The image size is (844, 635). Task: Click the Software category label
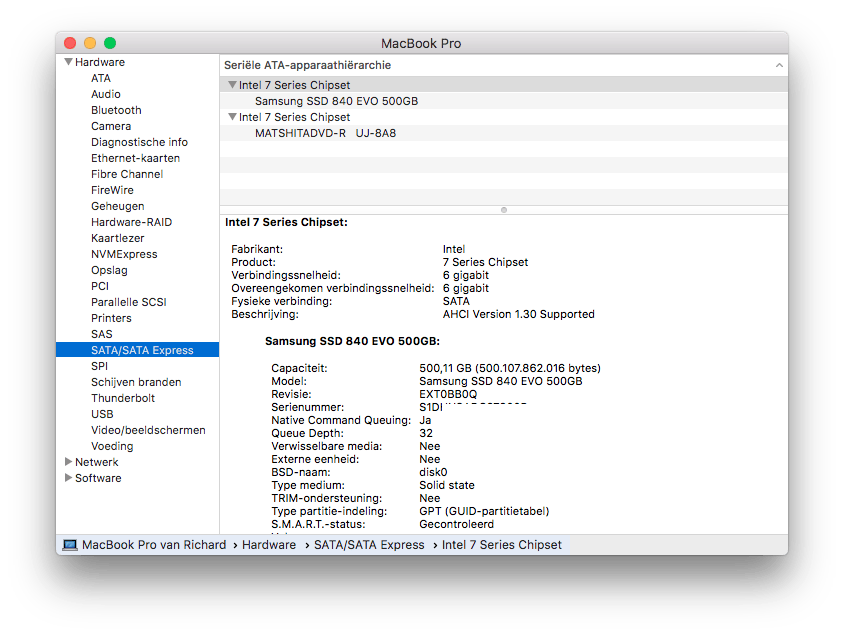tap(98, 478)
